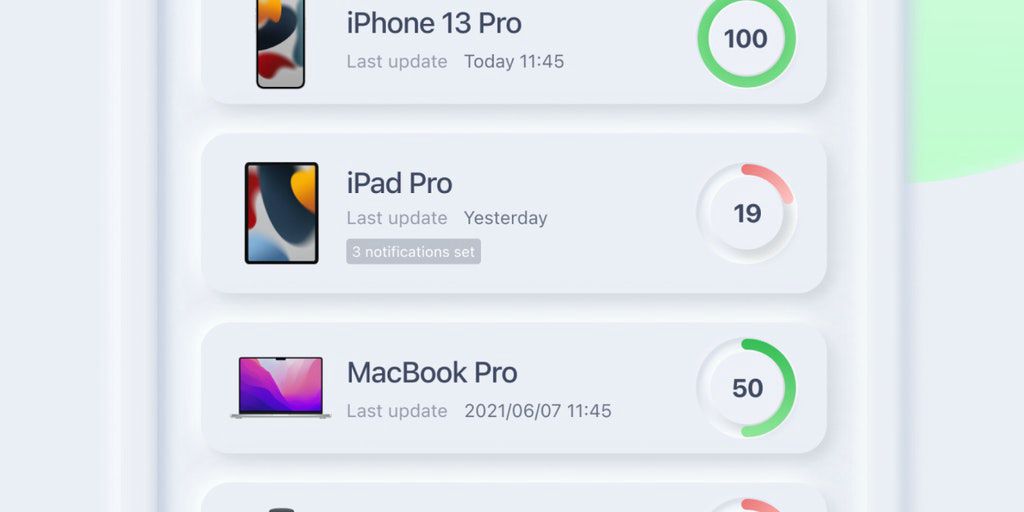This screenshot has height=512, width=1024.
Task: Click '2021/06/07 11:45' update timestamp
Action: (x=537, y=411)
